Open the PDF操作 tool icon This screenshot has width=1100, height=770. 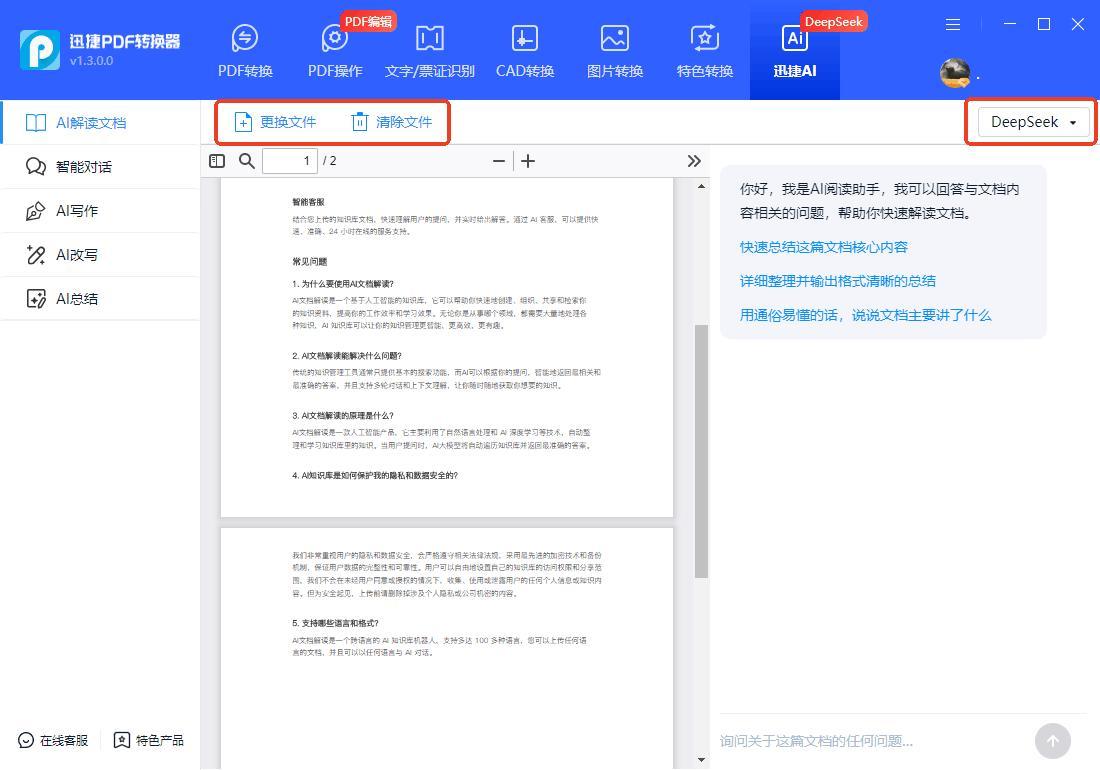point(334,40)
